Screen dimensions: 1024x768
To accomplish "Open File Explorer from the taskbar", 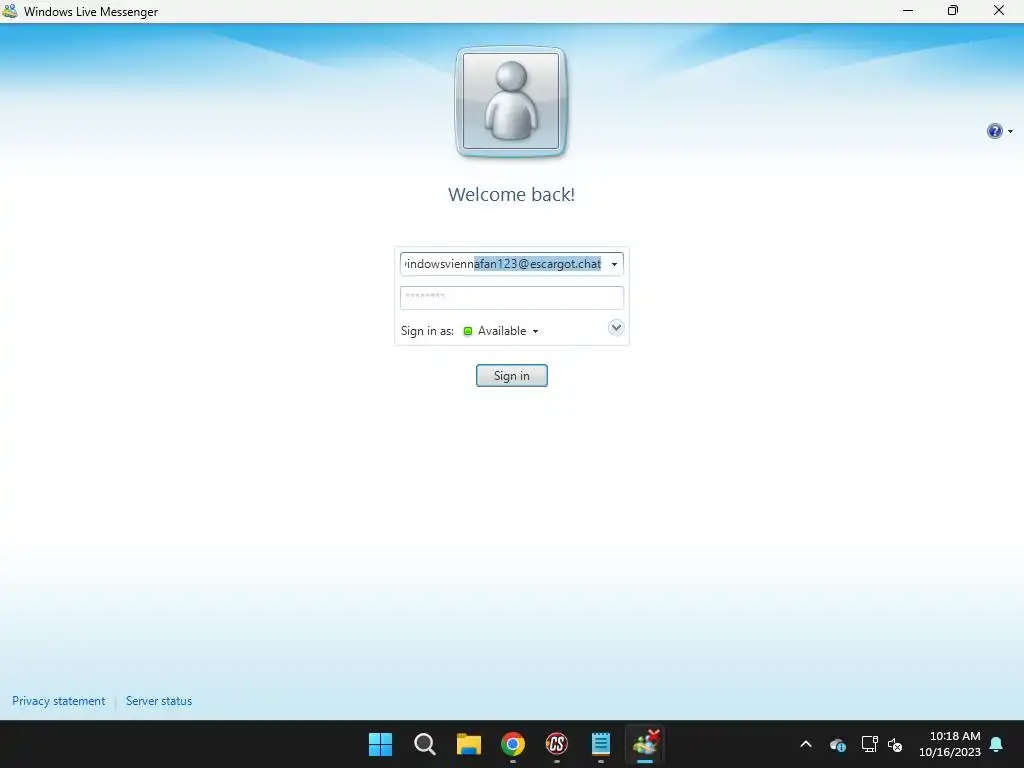I will pos(468,744).
